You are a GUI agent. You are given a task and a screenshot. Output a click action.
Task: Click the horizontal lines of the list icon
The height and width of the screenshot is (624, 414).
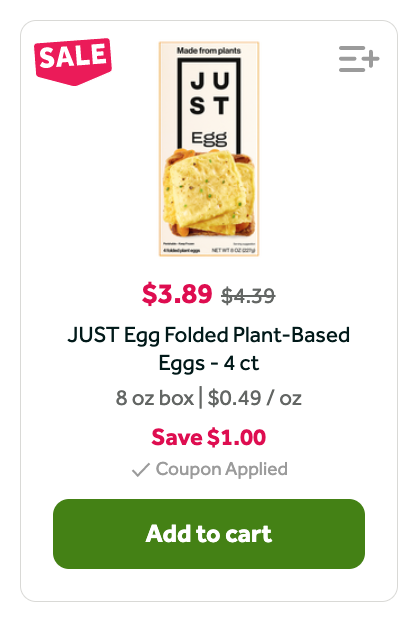[352, 59]
